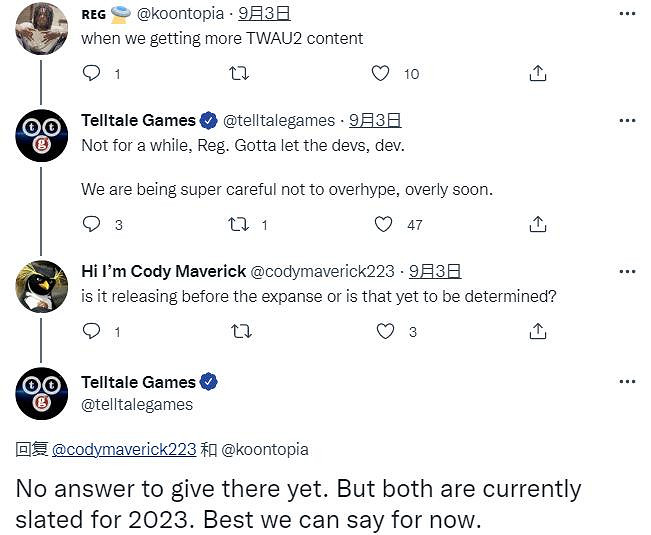Share REG's tweet via share icon

tap(537, 73)
